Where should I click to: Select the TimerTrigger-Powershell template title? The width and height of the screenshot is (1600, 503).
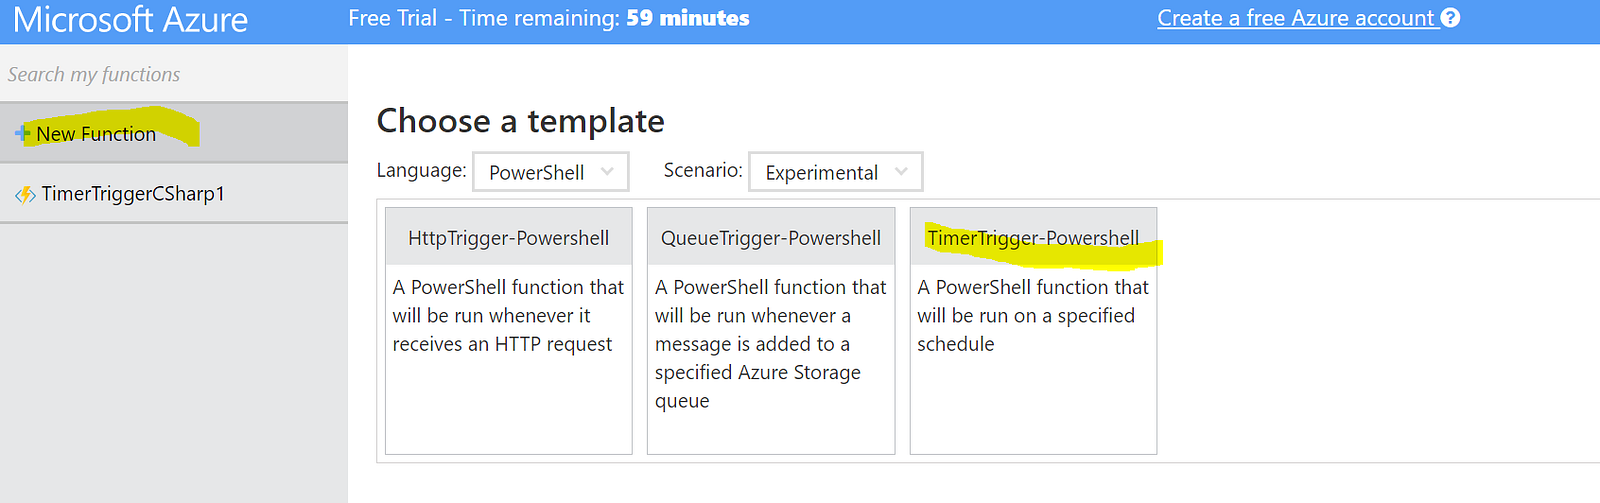click(x=1033, y=238)
